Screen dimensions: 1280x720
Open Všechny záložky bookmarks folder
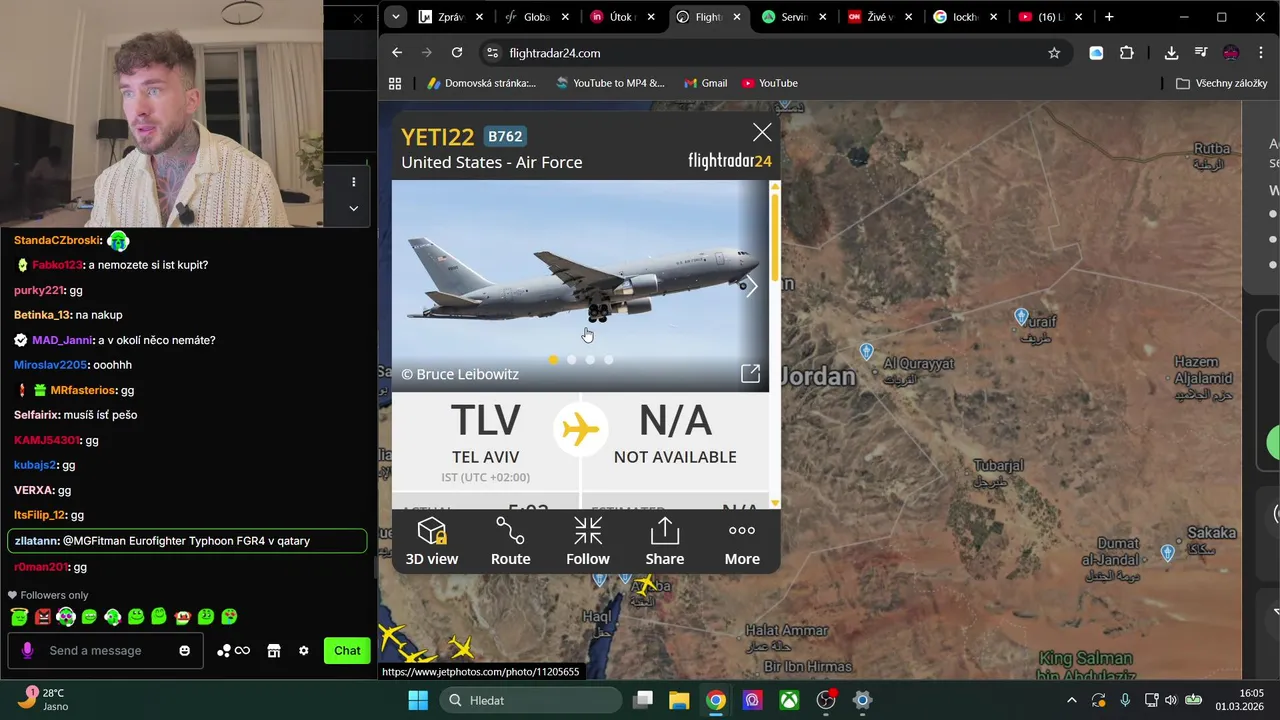coord(1222,83)
